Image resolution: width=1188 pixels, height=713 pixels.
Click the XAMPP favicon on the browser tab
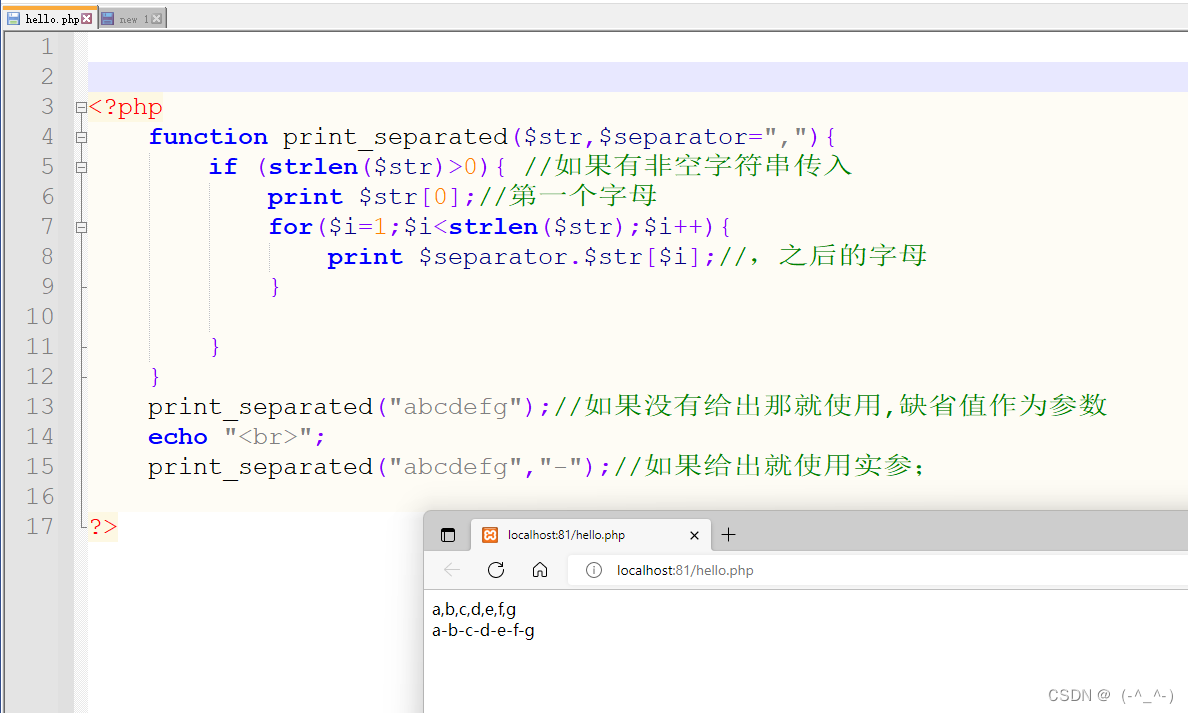click(490, 535)
